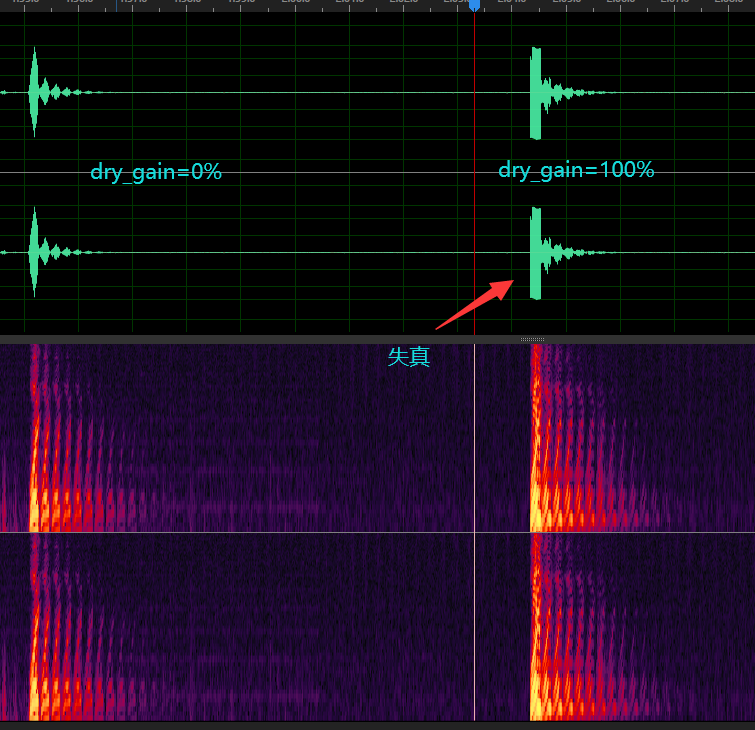The height and width of the screenshot is (730, 755).
Task: Click lower spectrogram's first bright transient
Action: click(35, 626)
